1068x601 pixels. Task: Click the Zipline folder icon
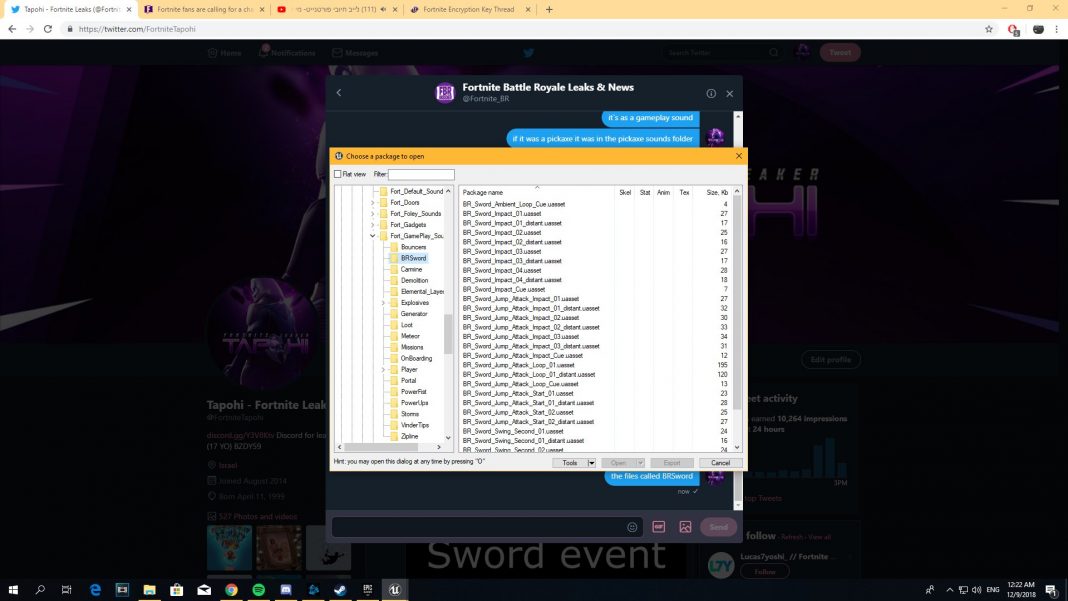(394, 436)
